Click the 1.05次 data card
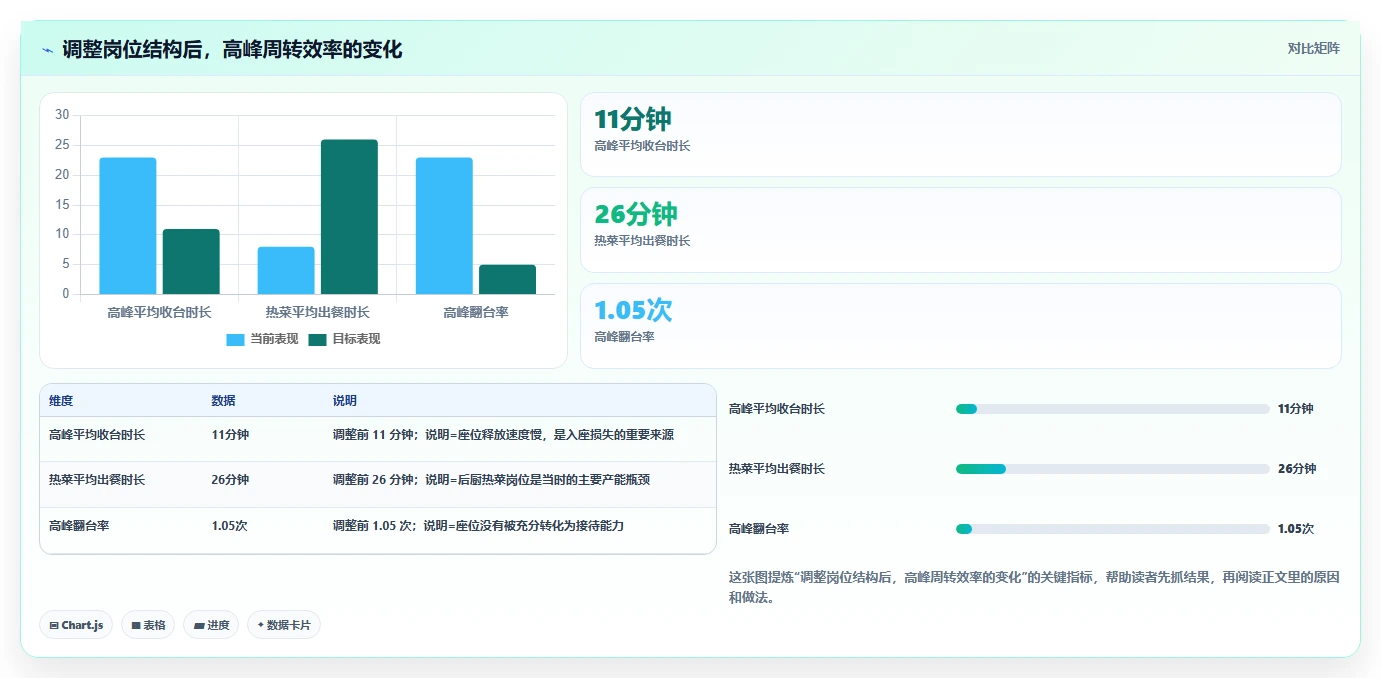Image resolution: width=1381 pixels, height=678 pixels. click(960, 326)
